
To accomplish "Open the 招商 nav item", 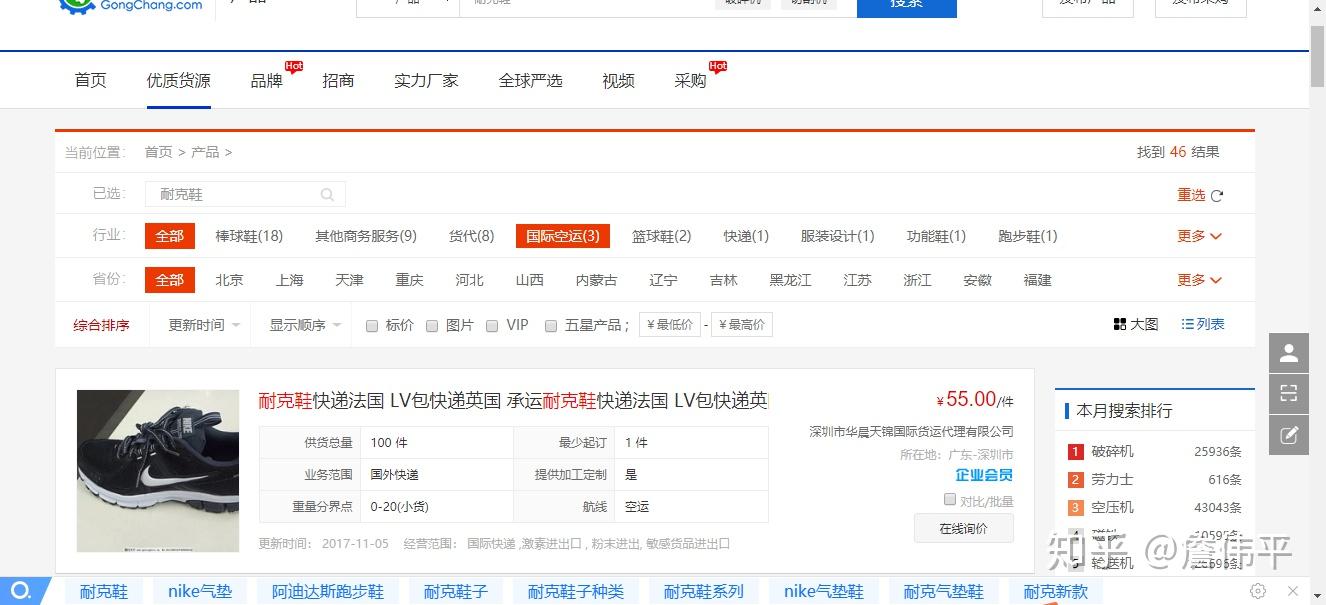I will (338, 80).
